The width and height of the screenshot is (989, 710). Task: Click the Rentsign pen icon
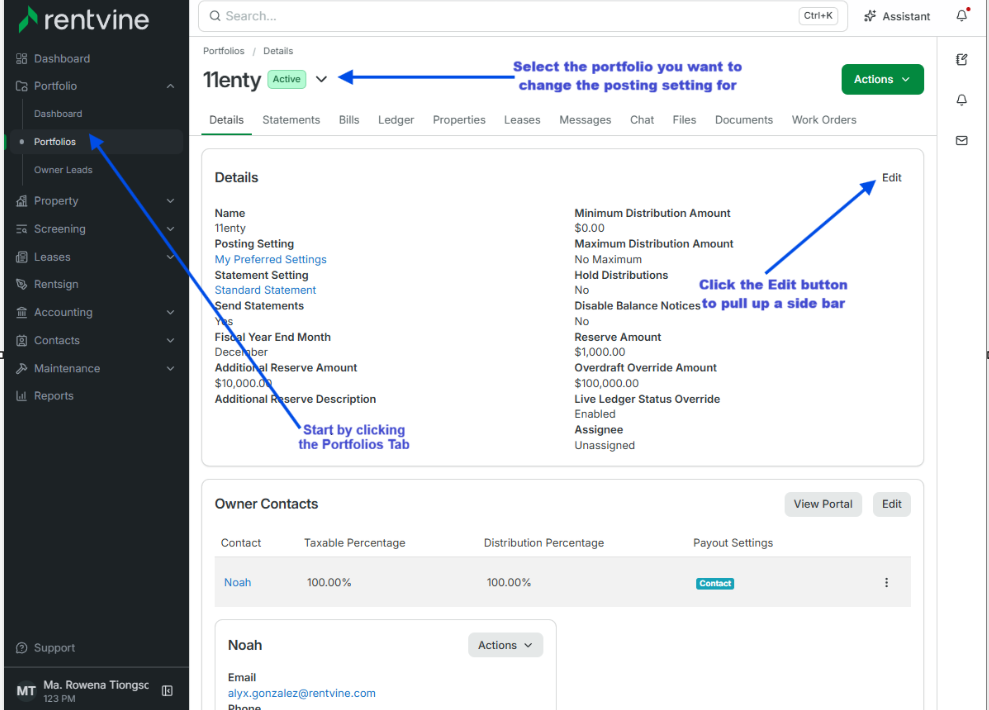coord(21,284)
